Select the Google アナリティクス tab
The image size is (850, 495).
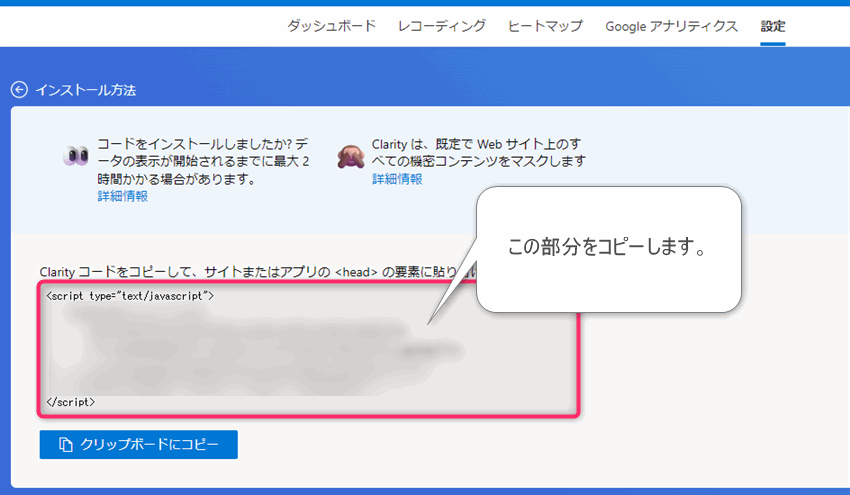[672, 26]
